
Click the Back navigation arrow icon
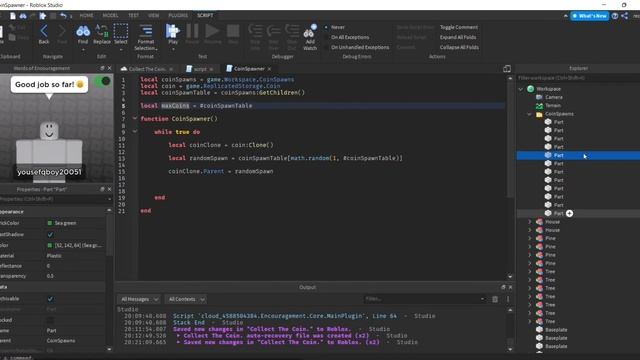pos(44,31)
